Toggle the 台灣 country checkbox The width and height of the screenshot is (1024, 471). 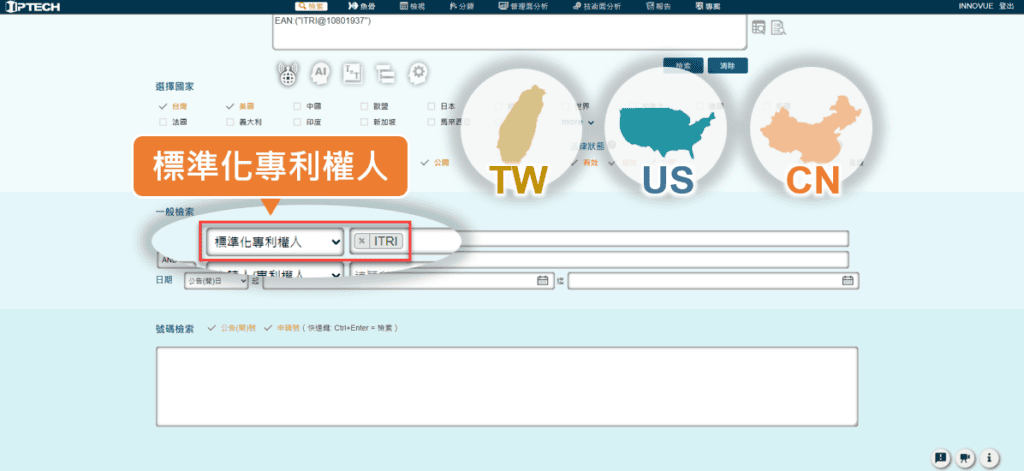tap(163, 106)
